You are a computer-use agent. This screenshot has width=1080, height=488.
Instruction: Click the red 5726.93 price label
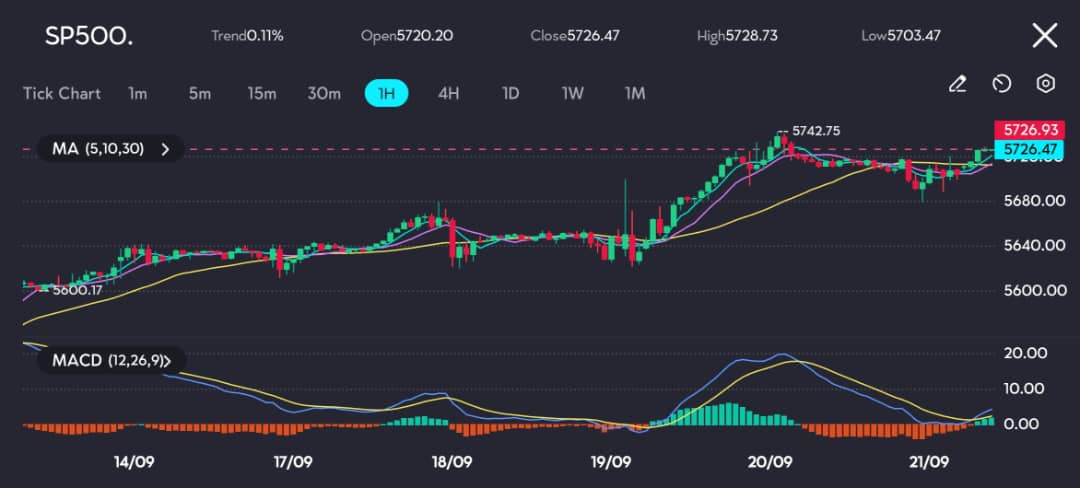click(x=1029, y=129)
